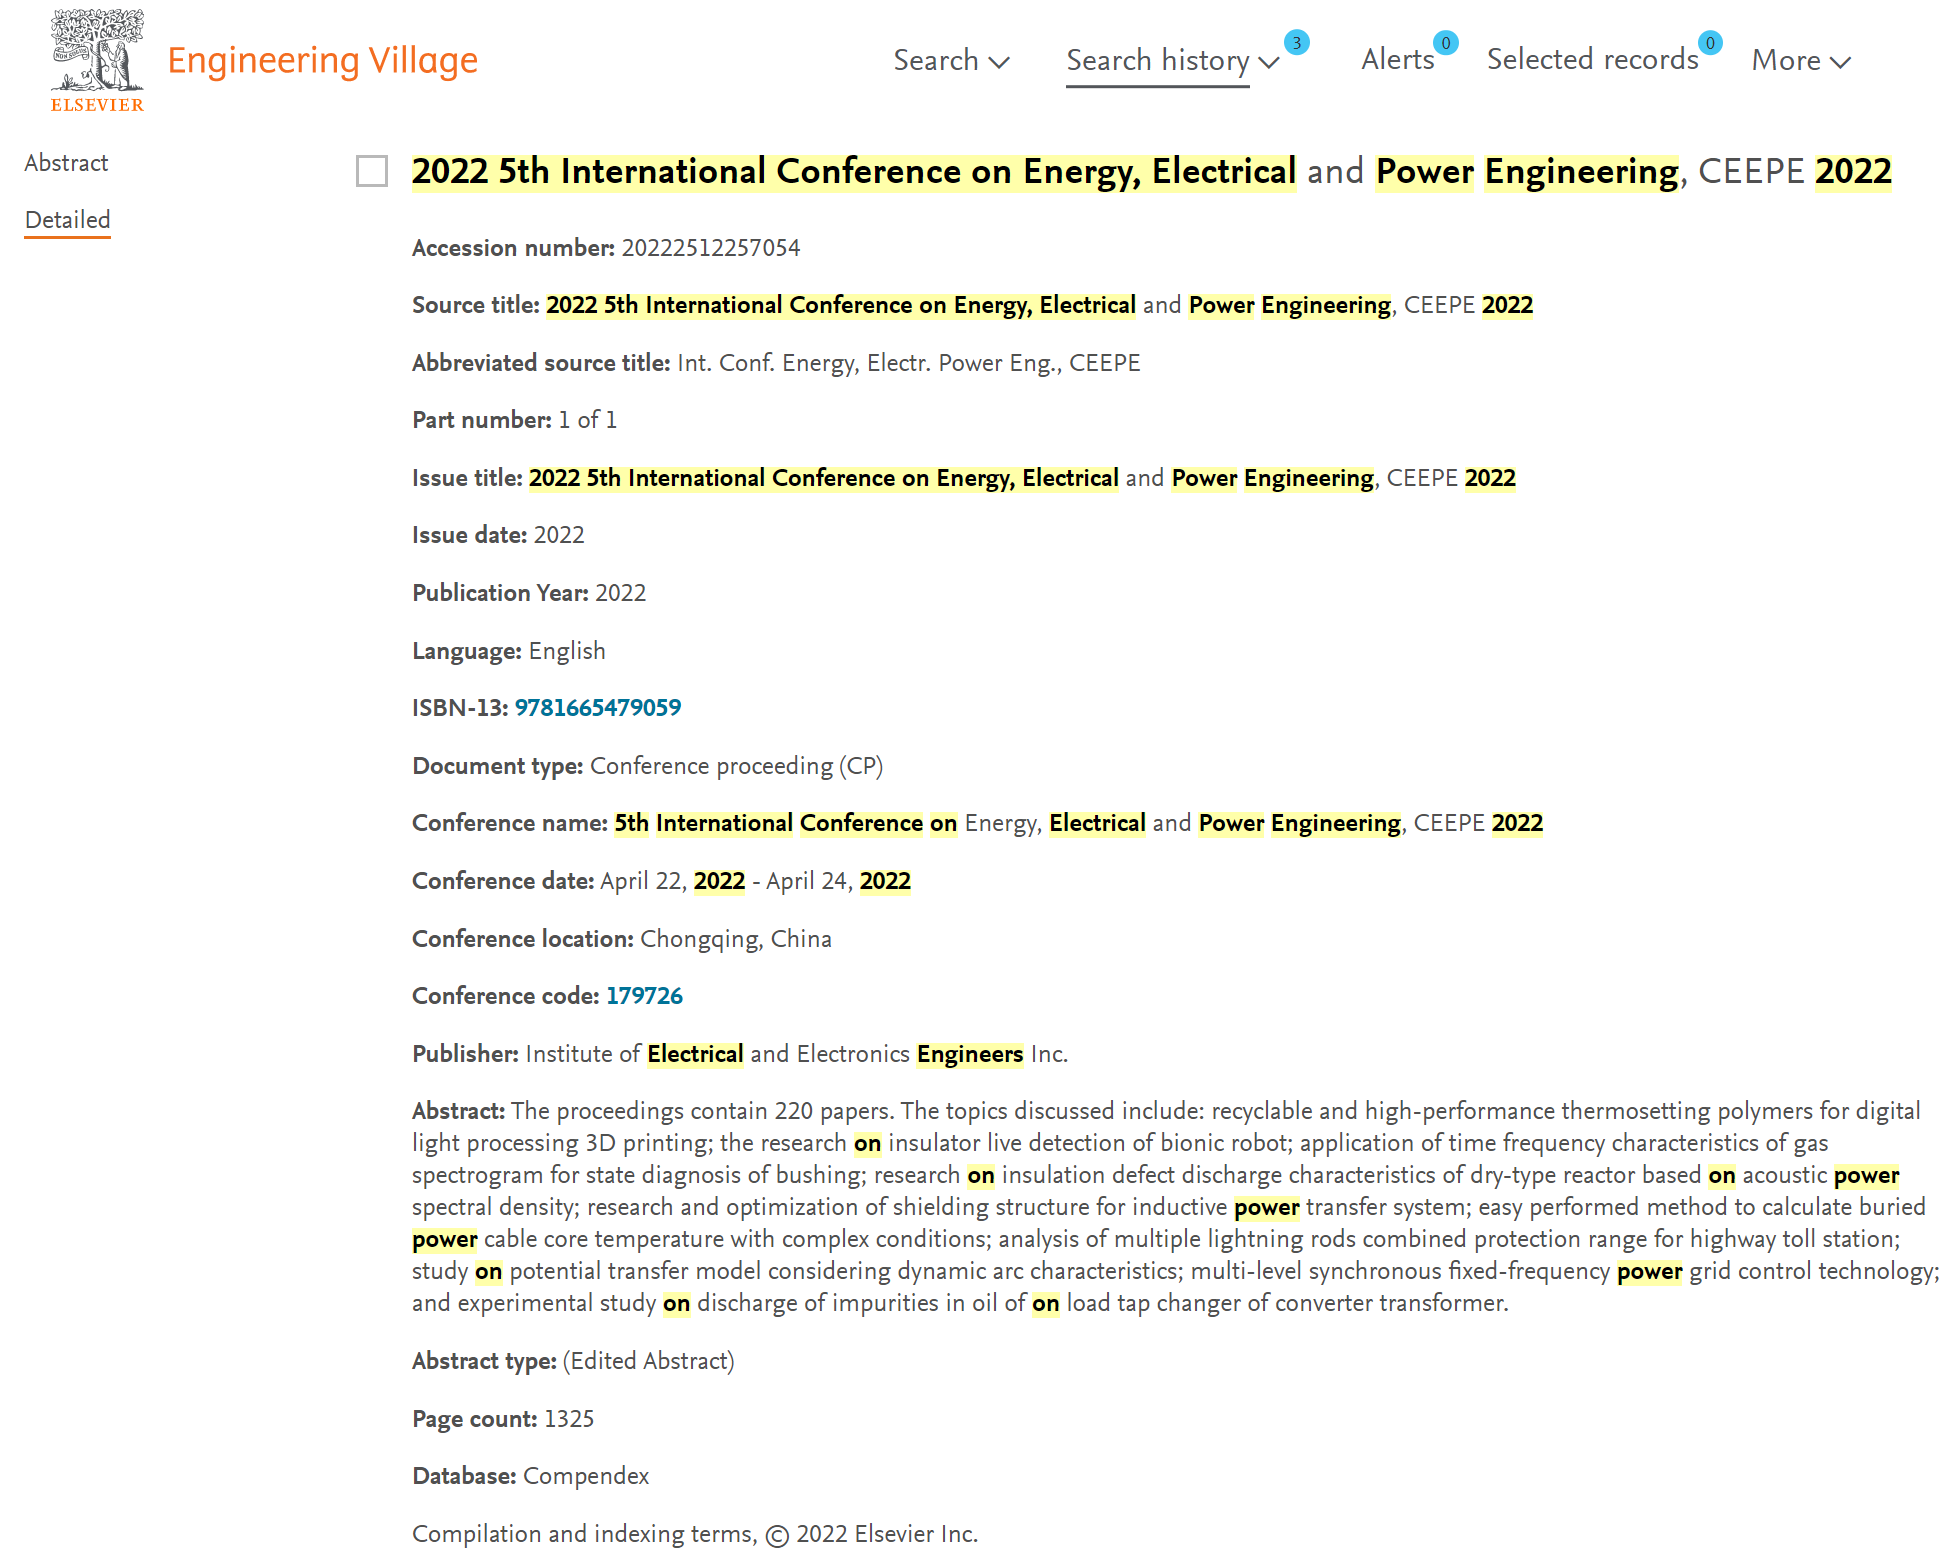
Task: Click the Issue date 2022 value
Action: coord(559,535)
